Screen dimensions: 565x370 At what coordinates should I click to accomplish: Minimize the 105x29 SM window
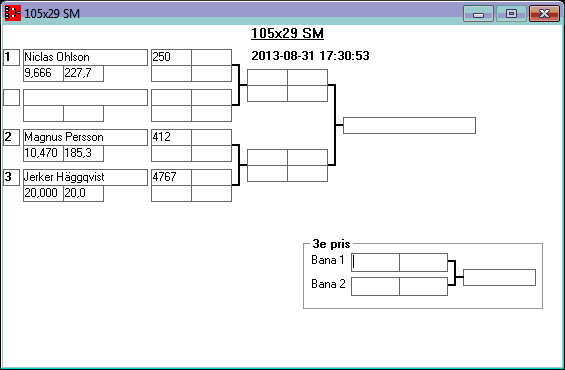tap(478, 14)
